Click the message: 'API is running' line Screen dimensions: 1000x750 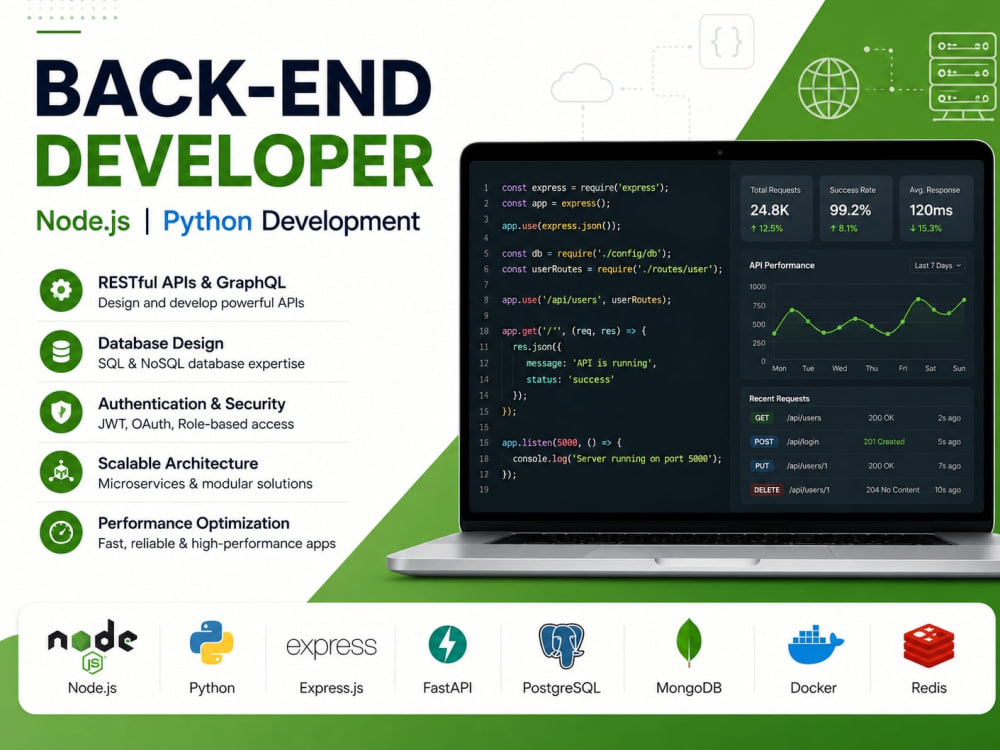(x=591, y=363)
